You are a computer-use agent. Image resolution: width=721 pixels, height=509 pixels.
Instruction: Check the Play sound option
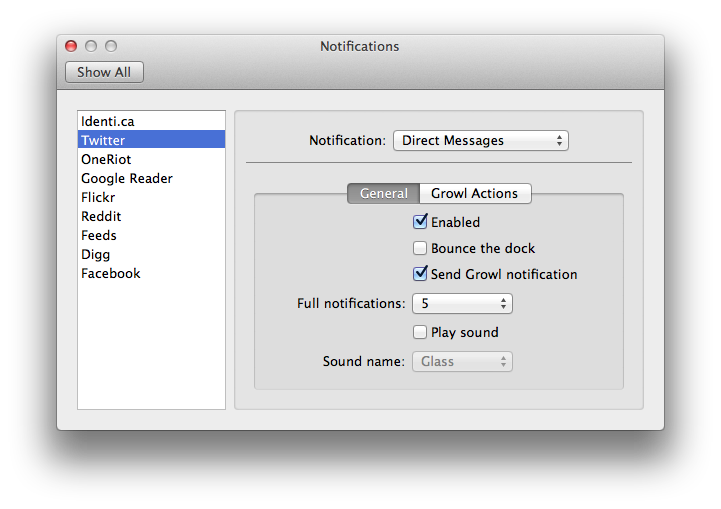[420, 332]
